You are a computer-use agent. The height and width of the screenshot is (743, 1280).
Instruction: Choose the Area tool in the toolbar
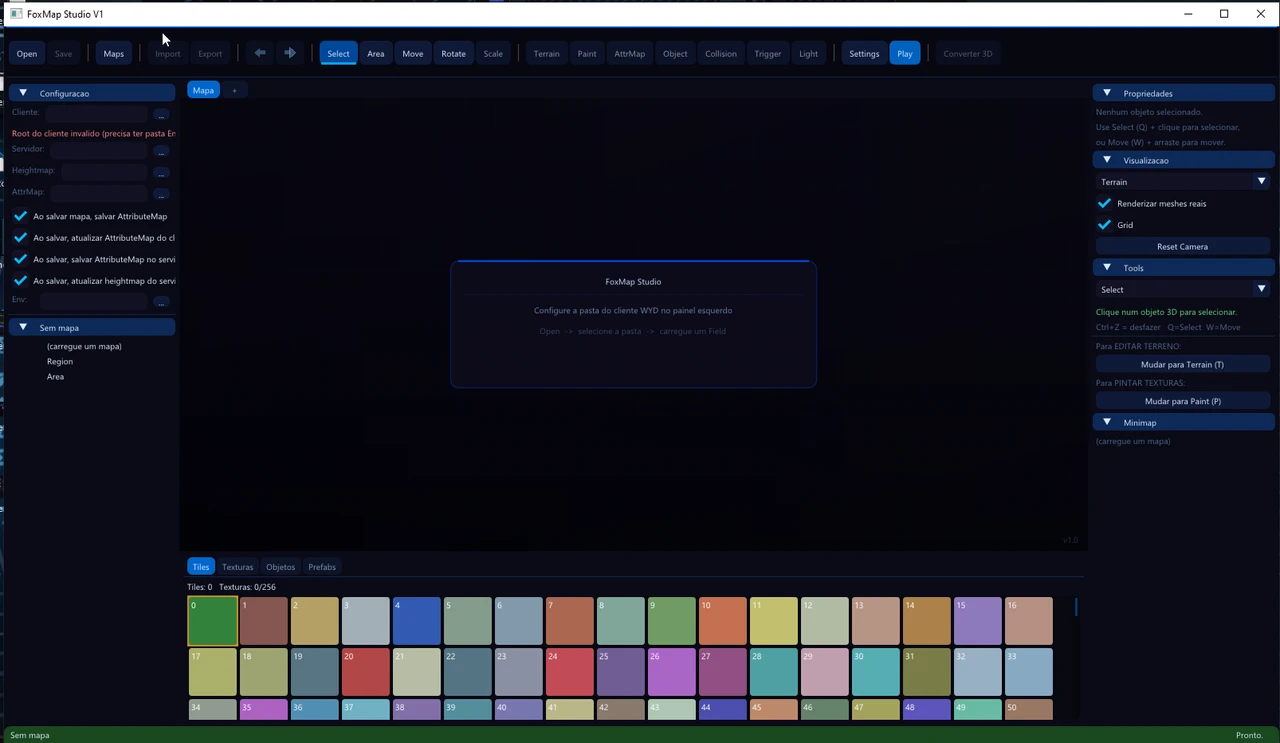(x=376, y=53)
